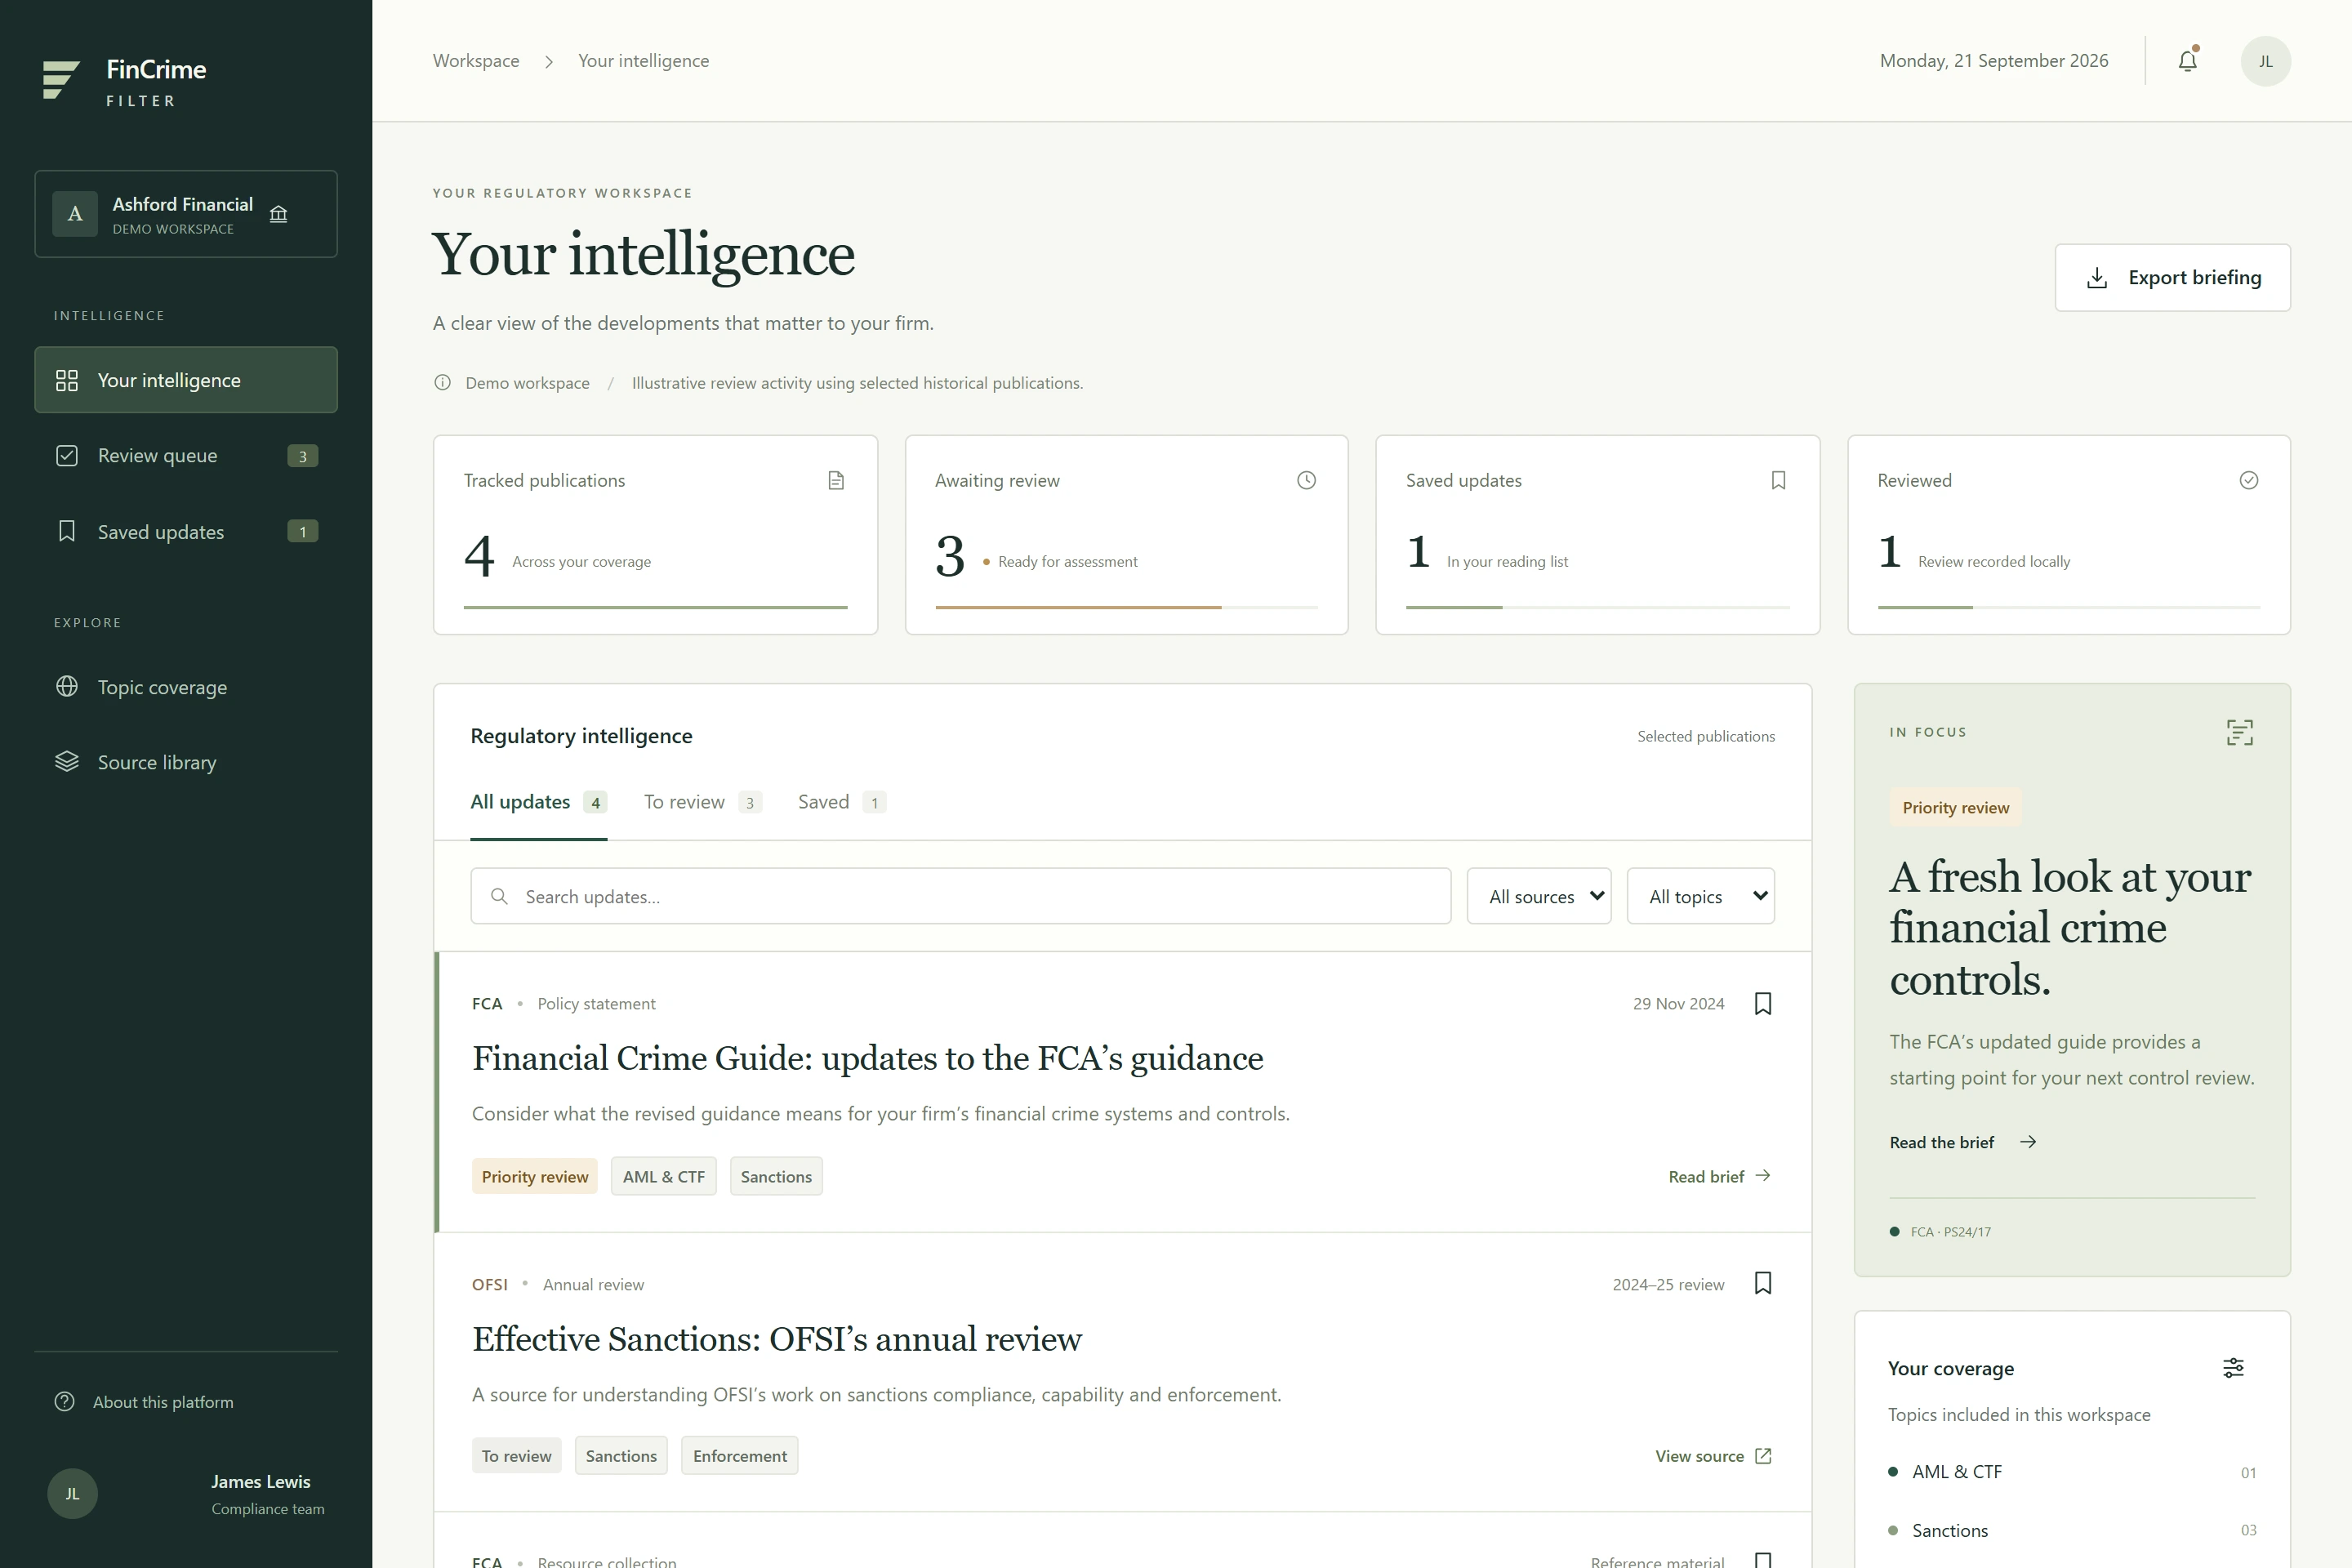The image size is (2352, 1568).
Task: Click the To review tag on OFSI review
Action: pos(516,1456)
